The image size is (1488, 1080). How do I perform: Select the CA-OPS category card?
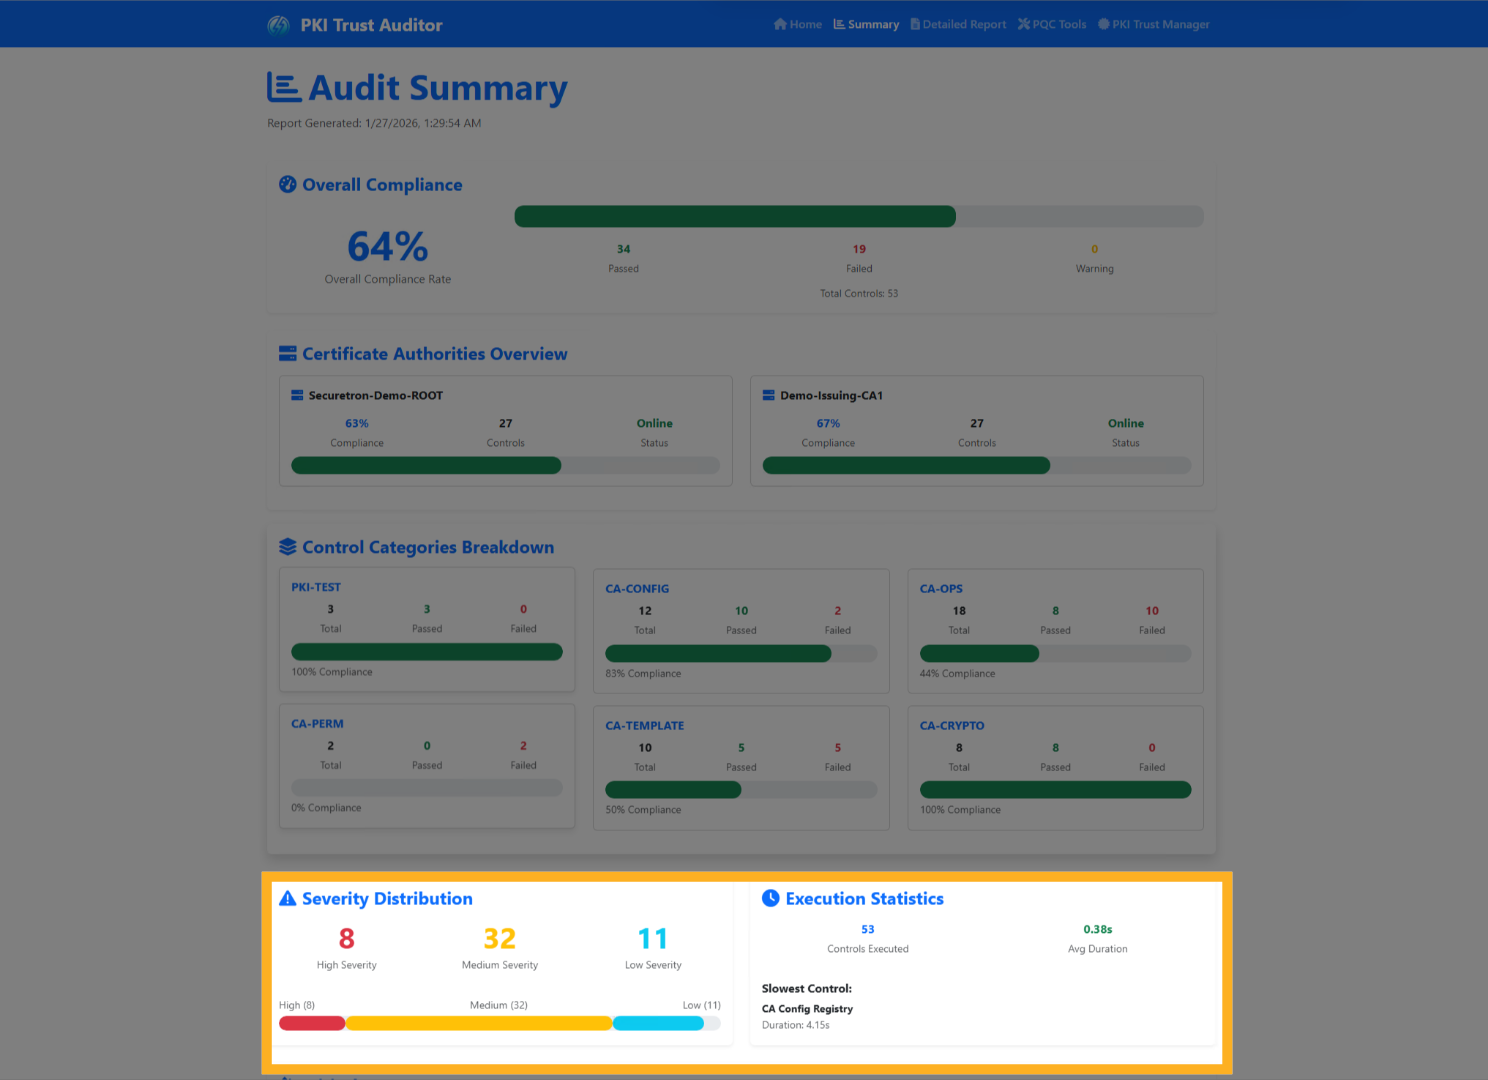(1055, 630)
